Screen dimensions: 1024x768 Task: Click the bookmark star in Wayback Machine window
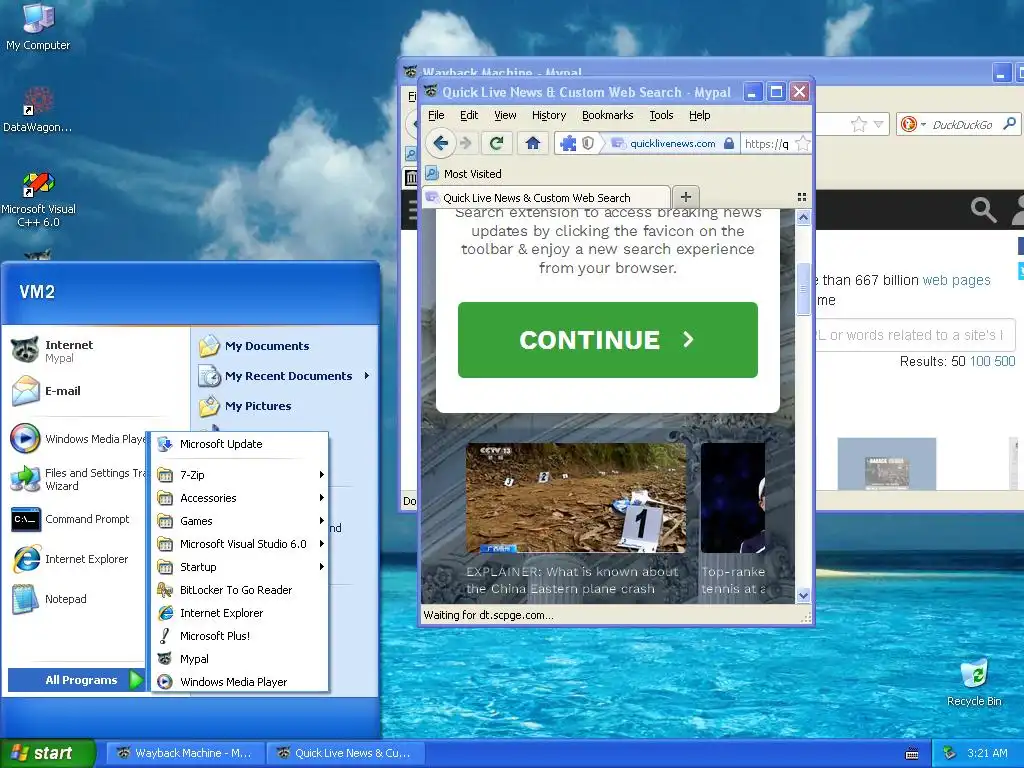tap(859, 123)
